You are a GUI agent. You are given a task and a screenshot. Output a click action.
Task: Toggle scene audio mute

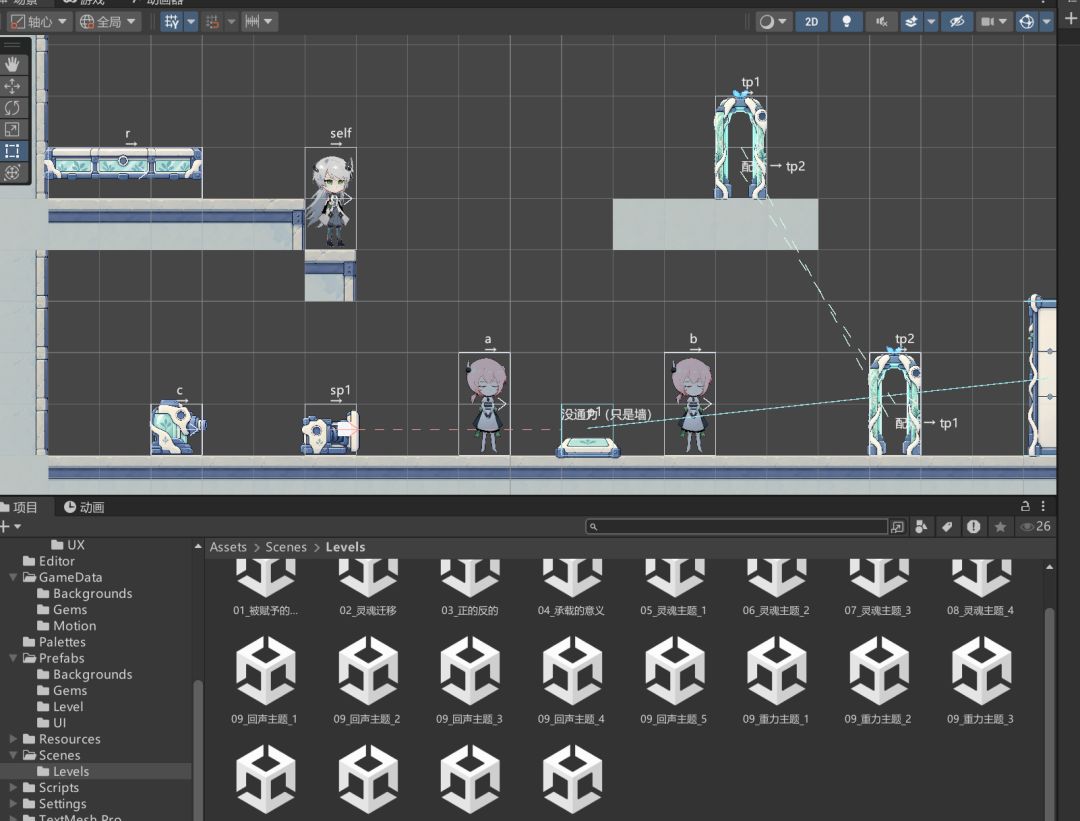882,21
